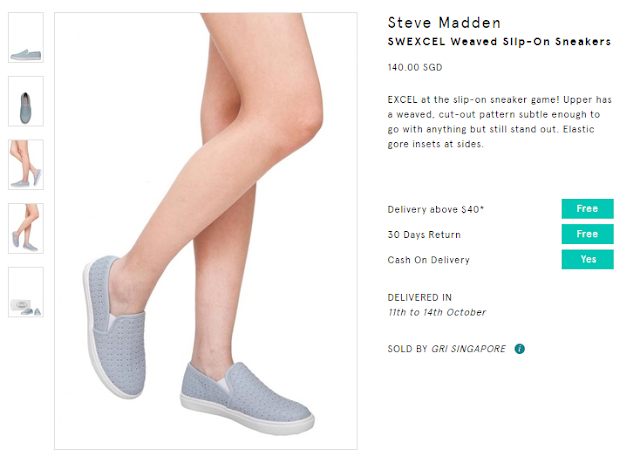This screenshot has height=456, width=640.
Task: Click the Free badge for delivery above $40
Action: 587,209
